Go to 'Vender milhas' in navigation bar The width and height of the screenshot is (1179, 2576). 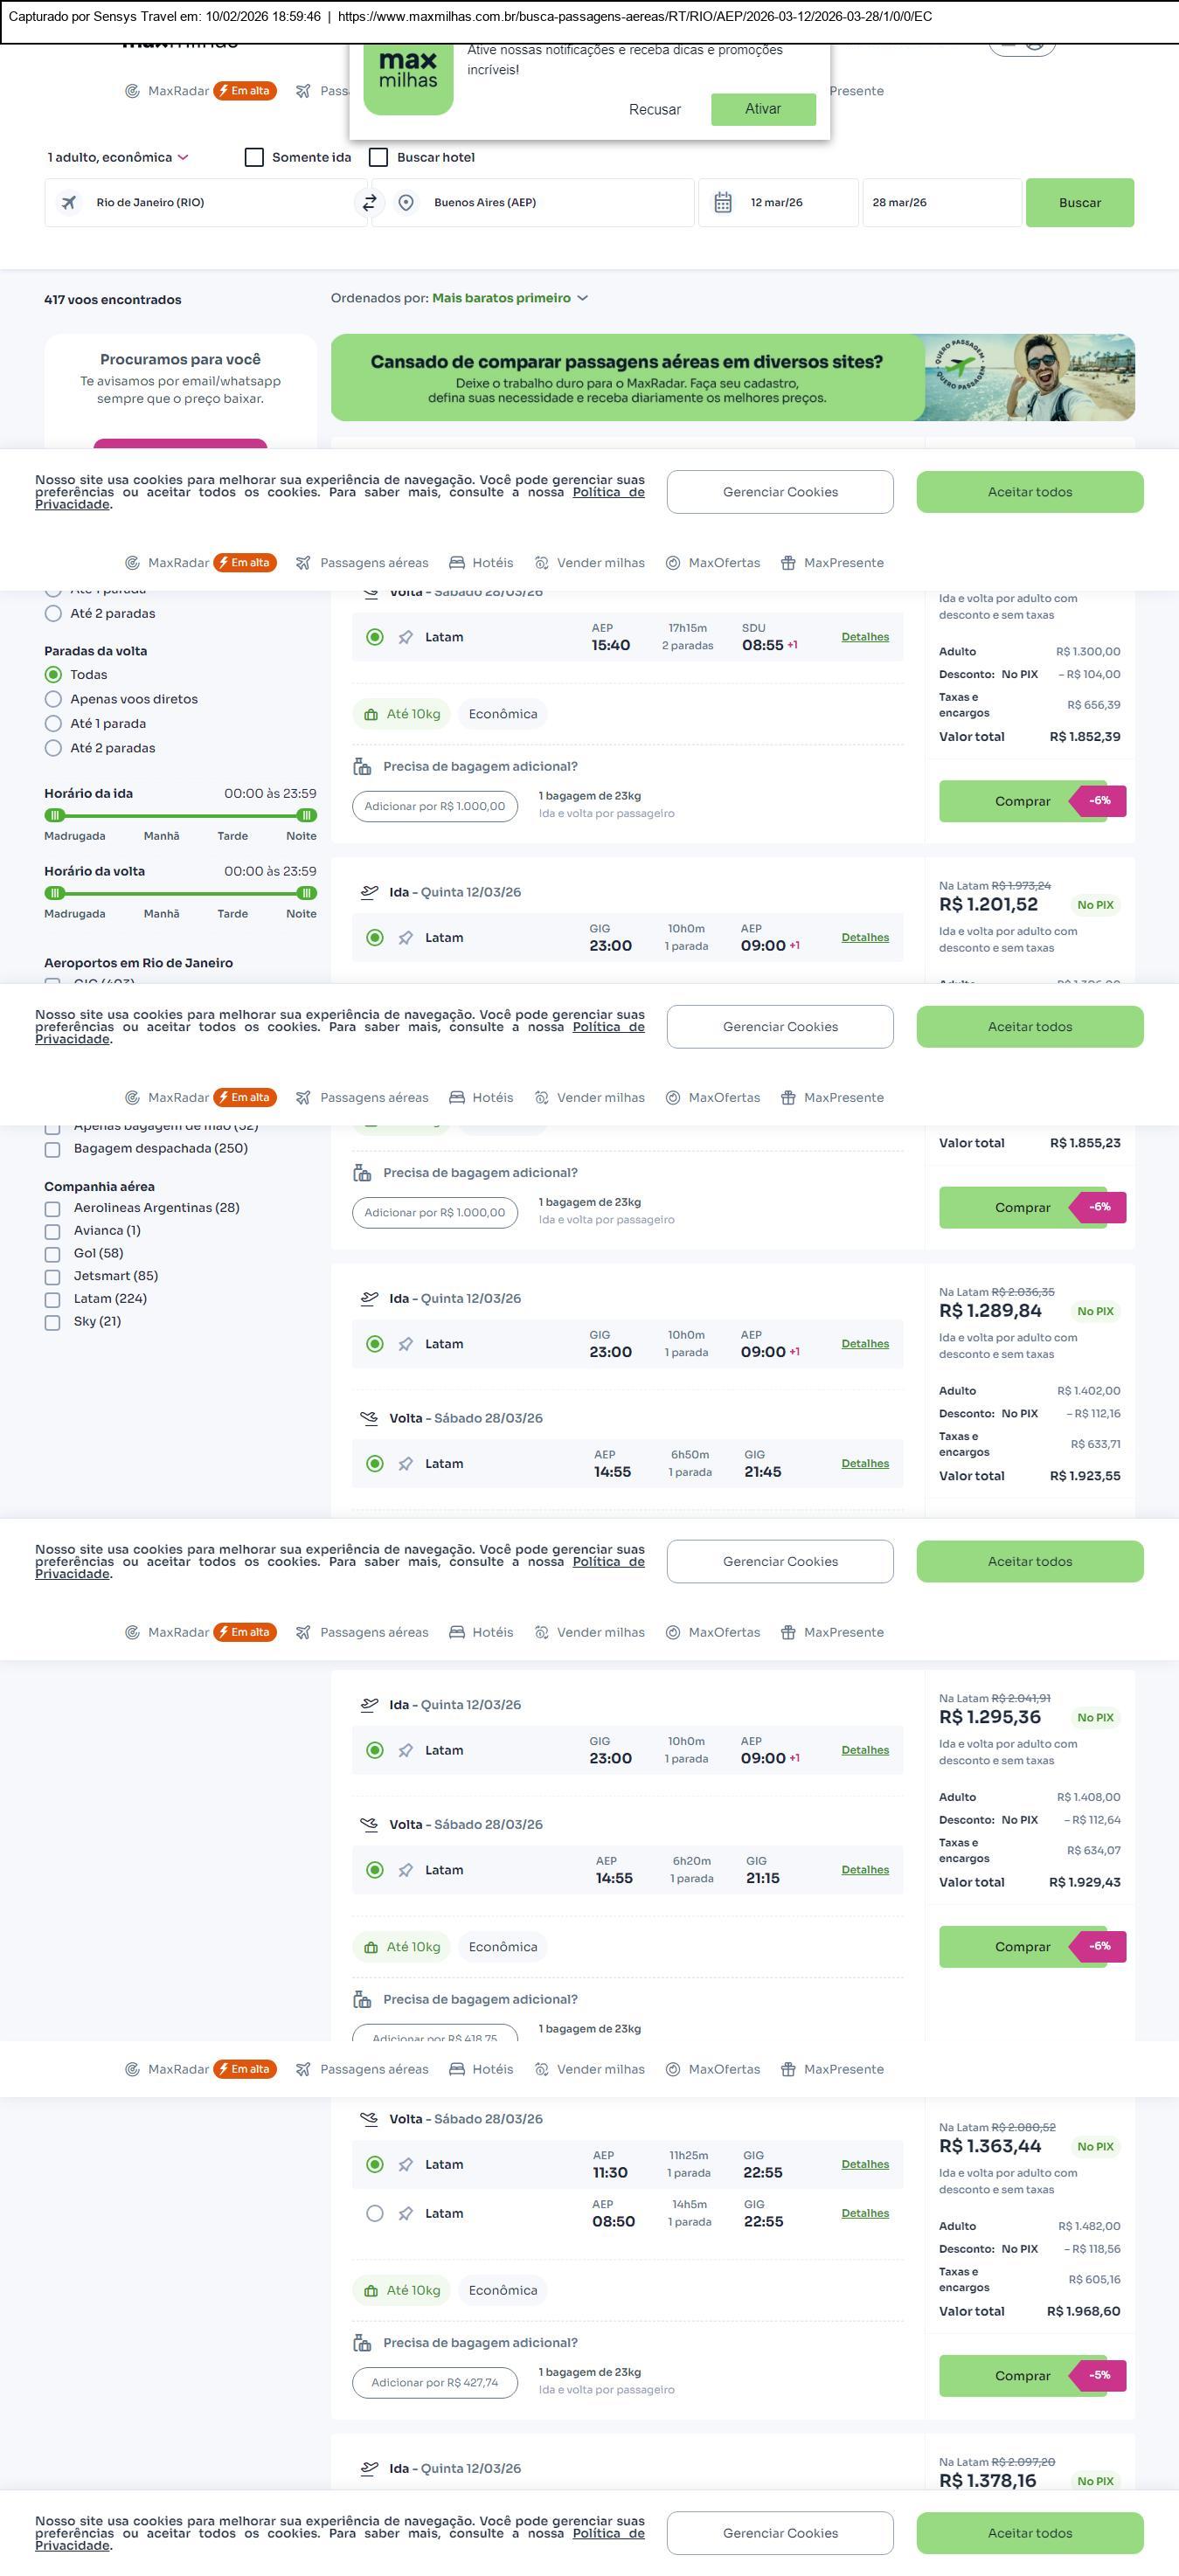pos(589,563)
